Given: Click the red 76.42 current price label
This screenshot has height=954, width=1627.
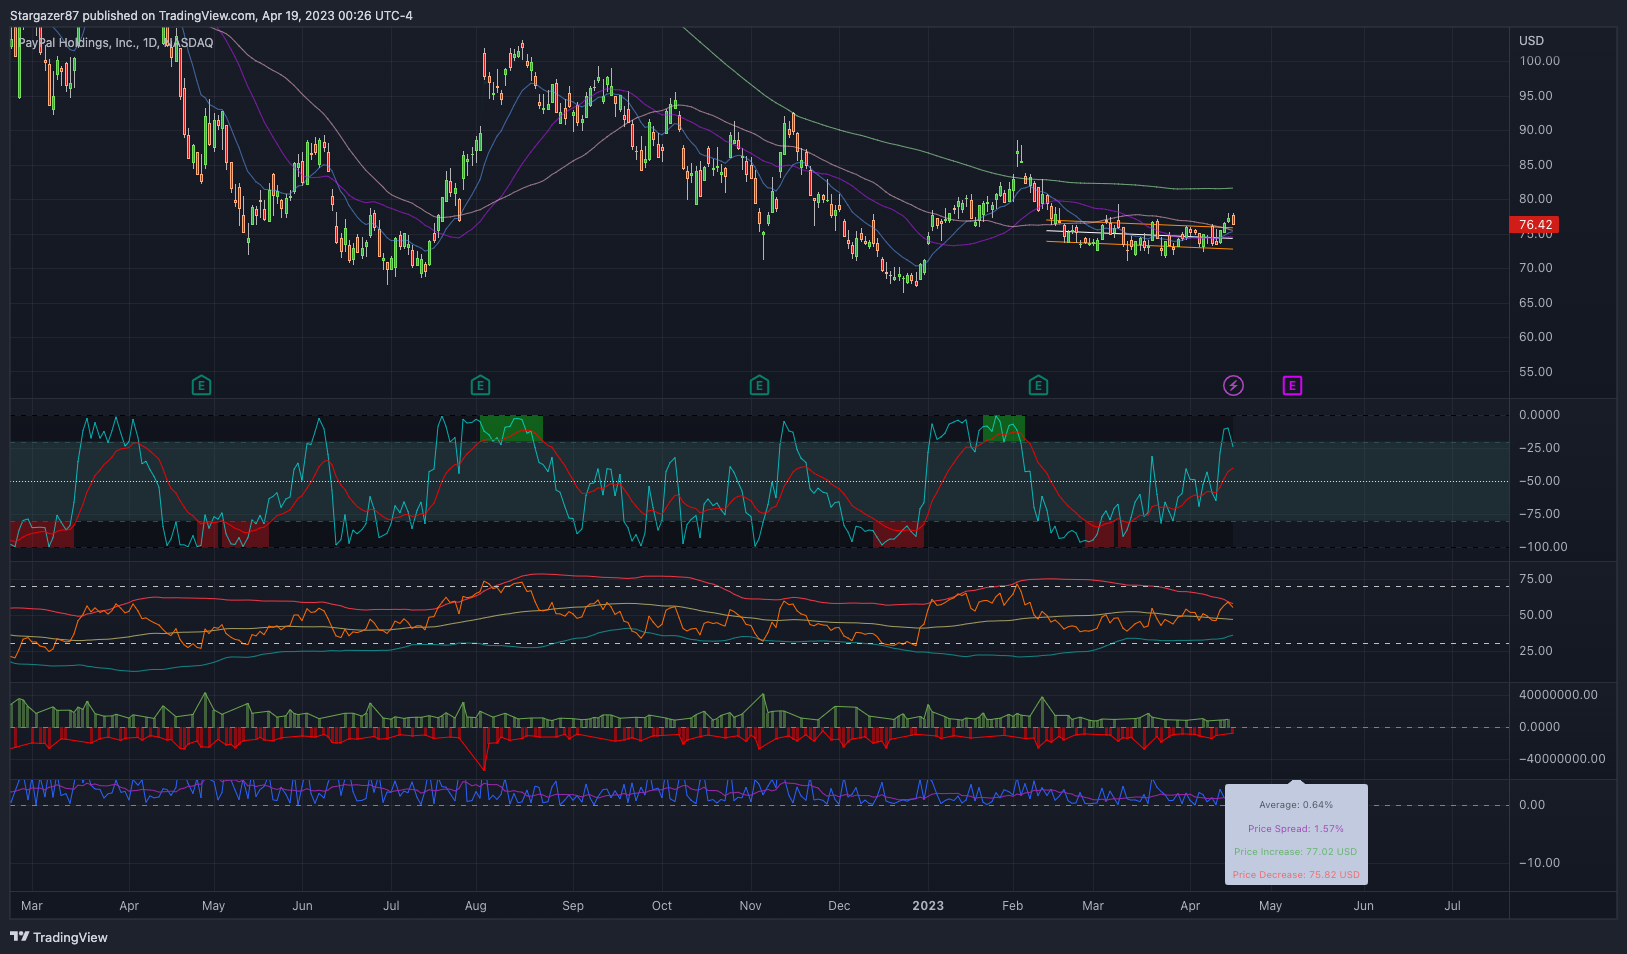Looking at the screenshot, I should (1535, 225).
